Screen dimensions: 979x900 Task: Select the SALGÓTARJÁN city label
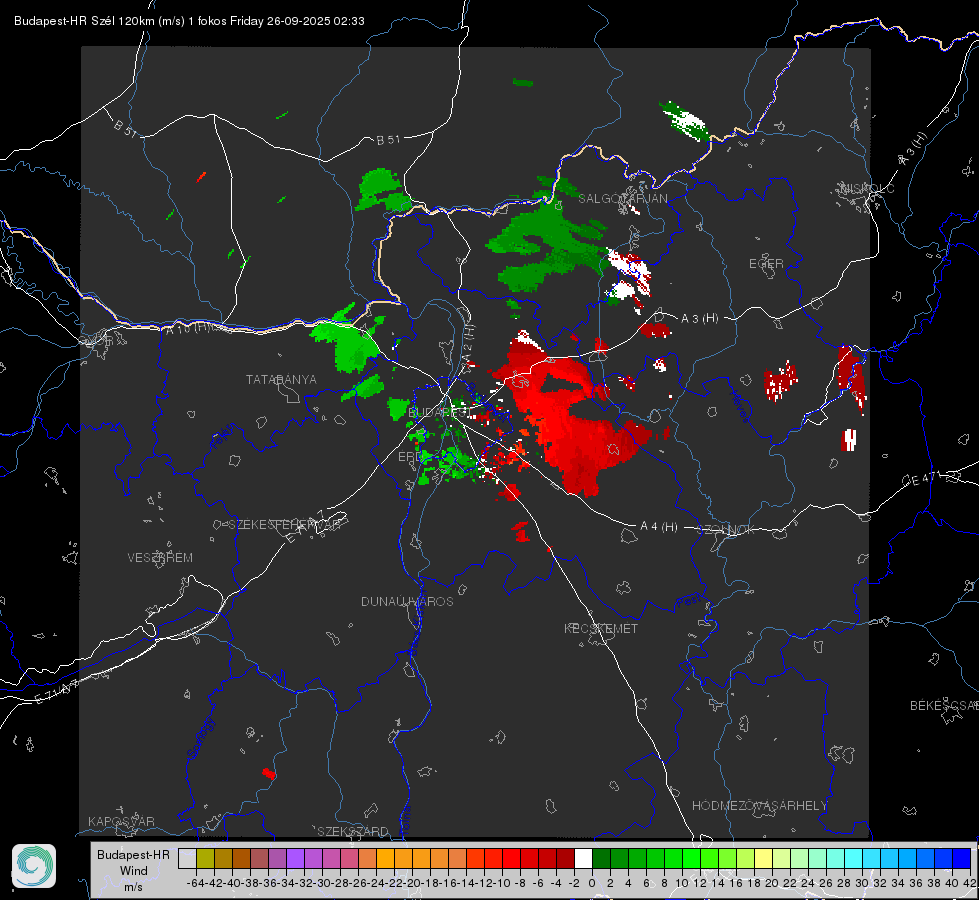[623, 199]
